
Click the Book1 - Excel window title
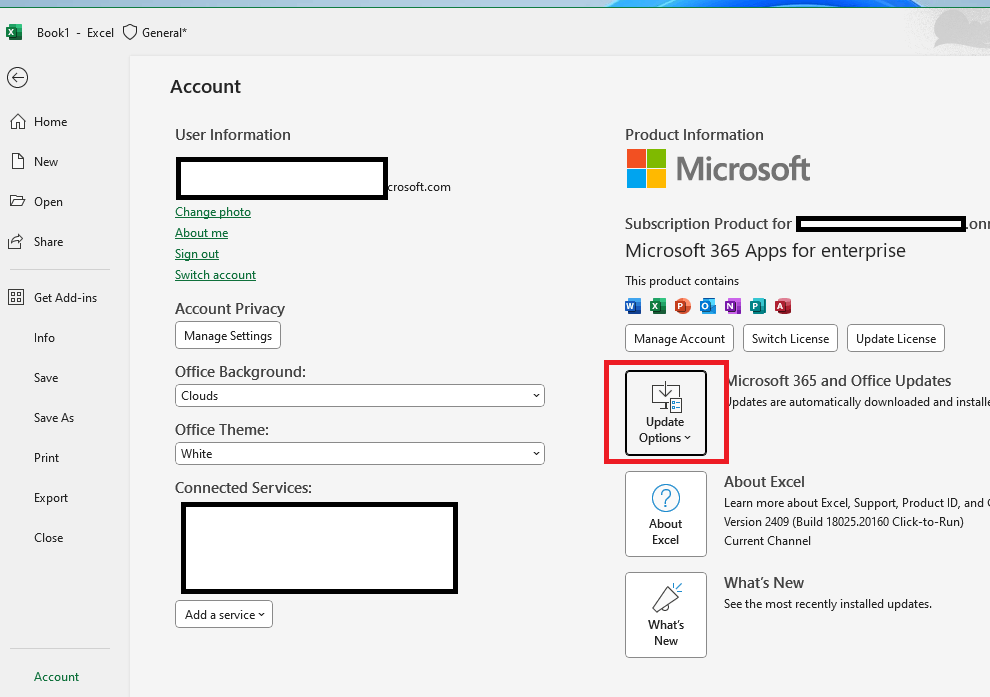pyautogui.click(x=75, y=33)
